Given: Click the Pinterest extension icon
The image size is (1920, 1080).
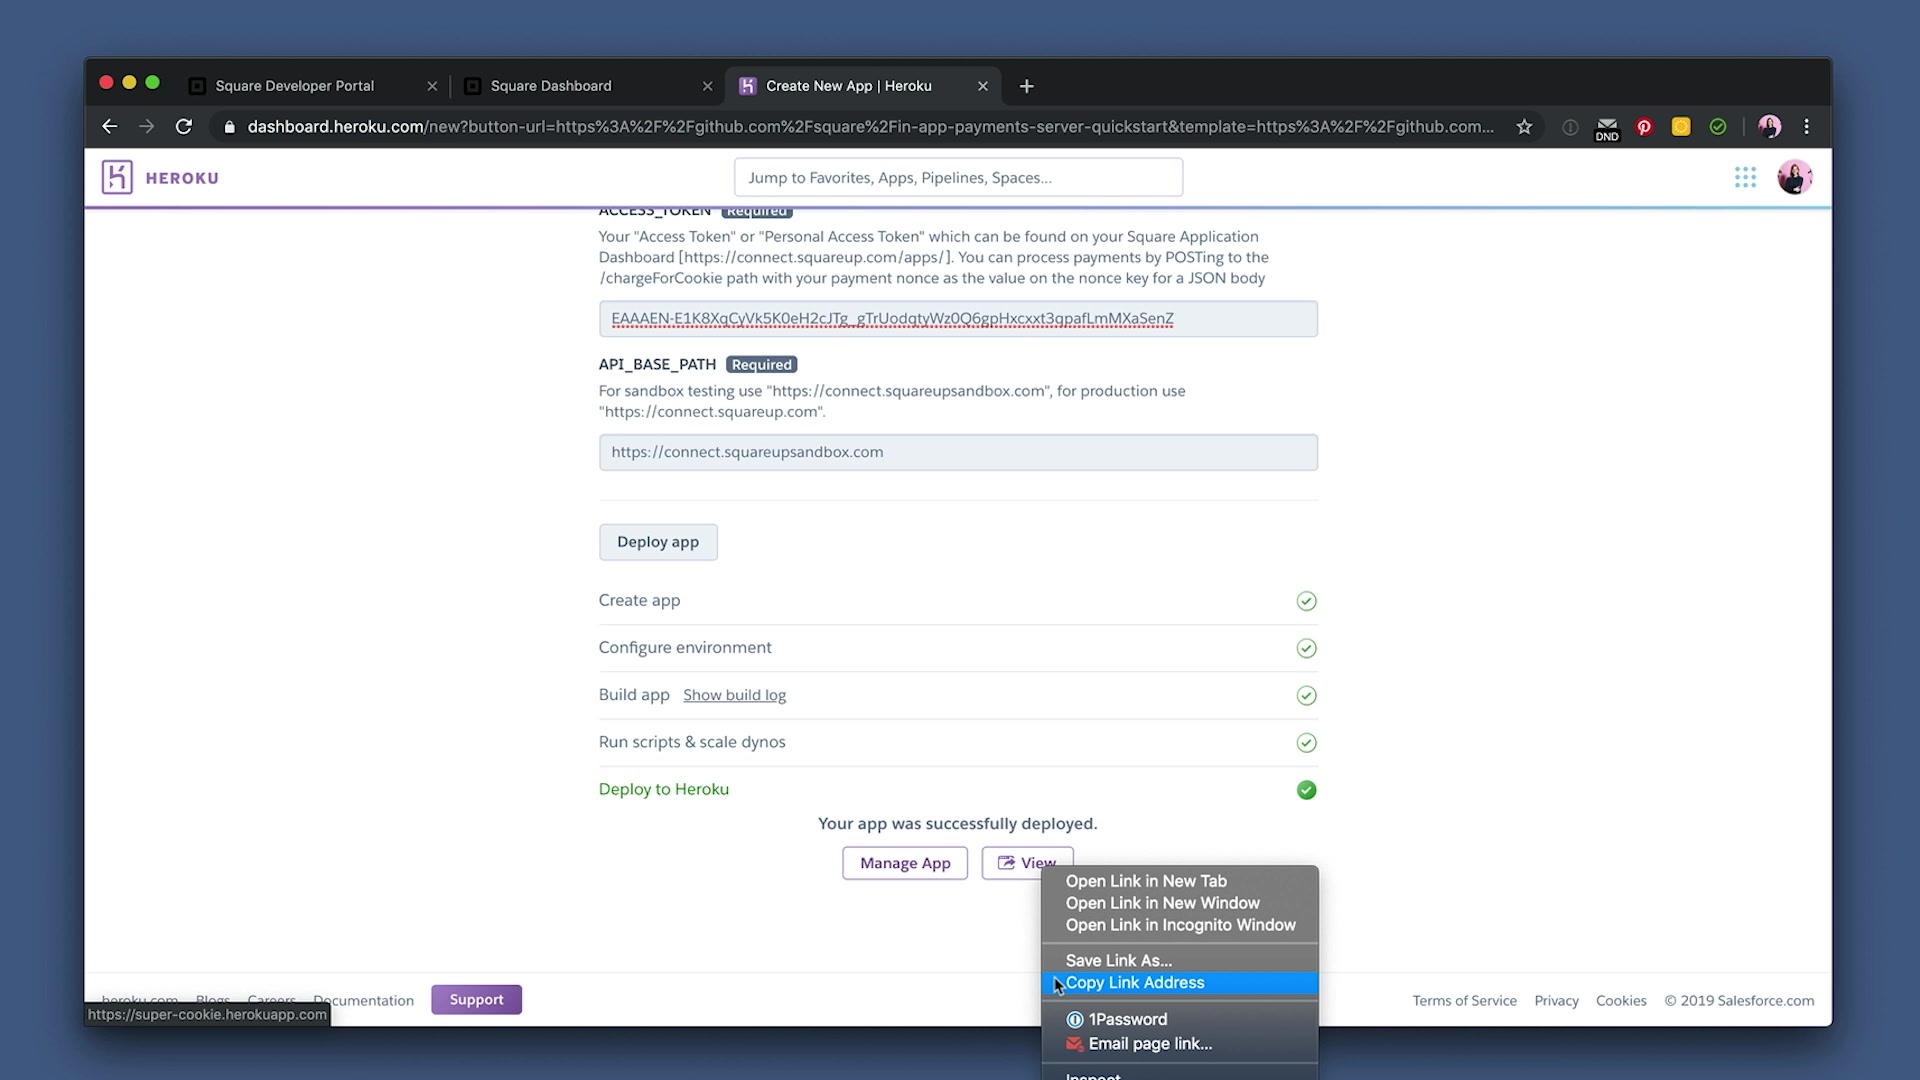Looking at the screenshot, I should 1644,127.
